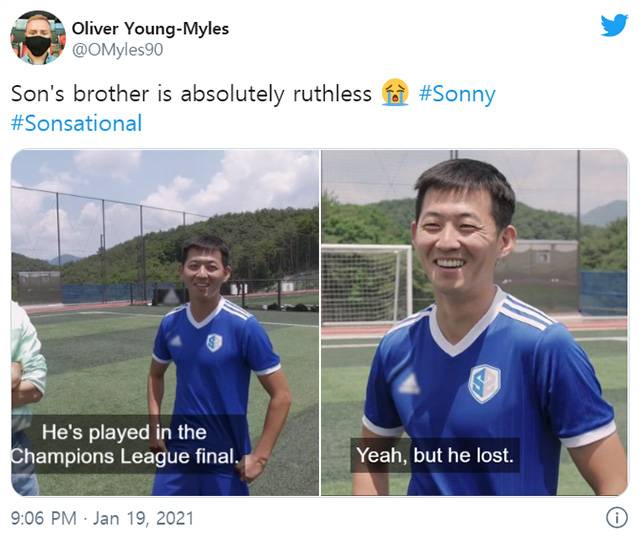Click the 9:06 PM Jan 19, 2021 timestamp

pyautogui.click(x=102, y=518)
